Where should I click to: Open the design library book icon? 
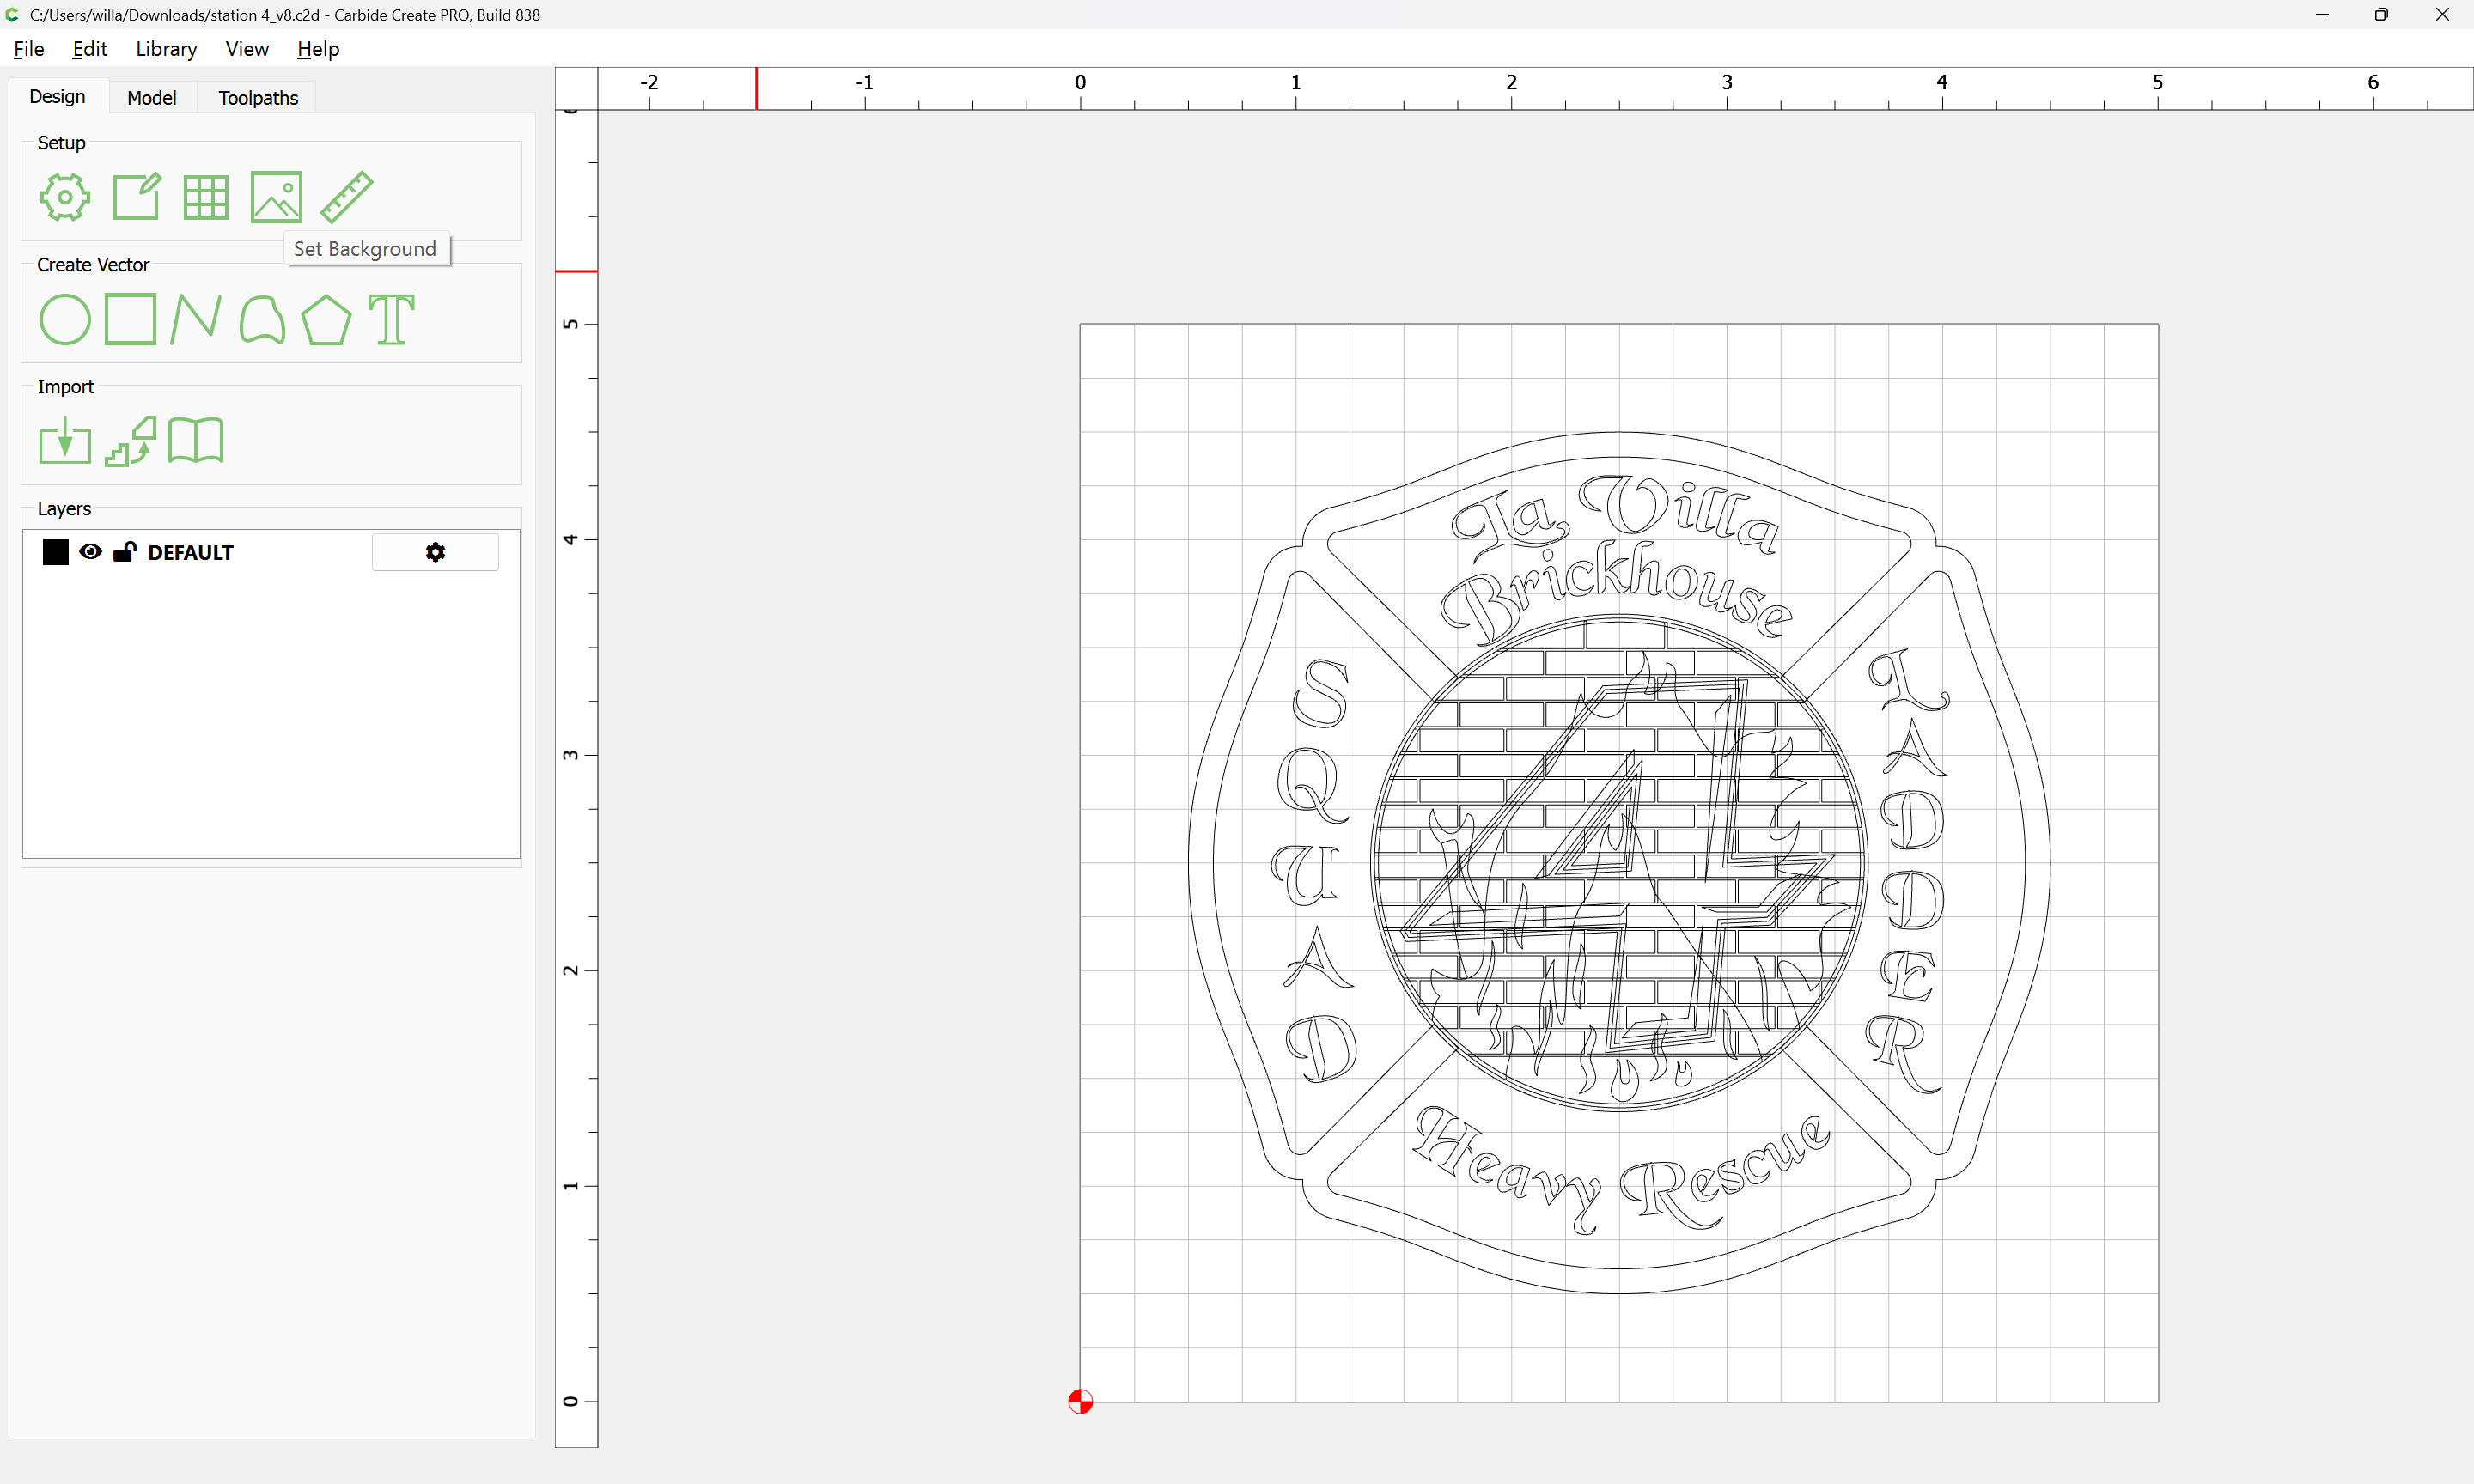tap(196, 441)
